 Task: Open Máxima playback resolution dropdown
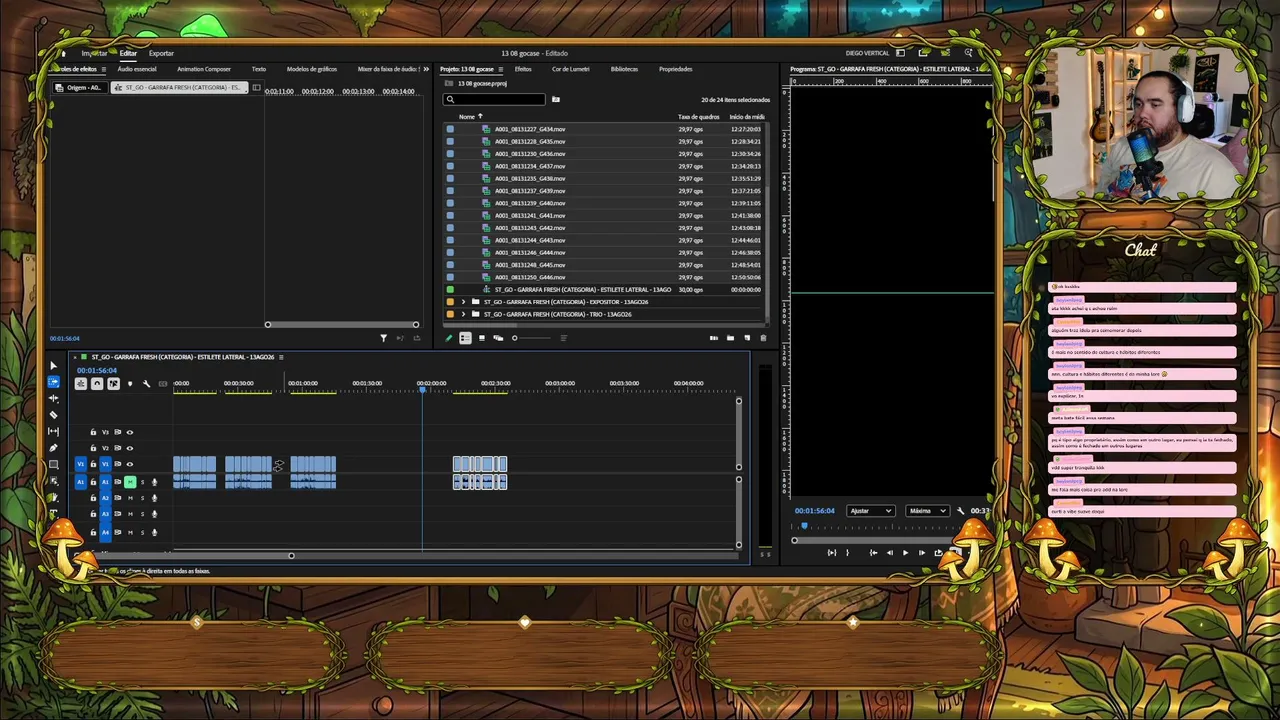tap(928, 511)
